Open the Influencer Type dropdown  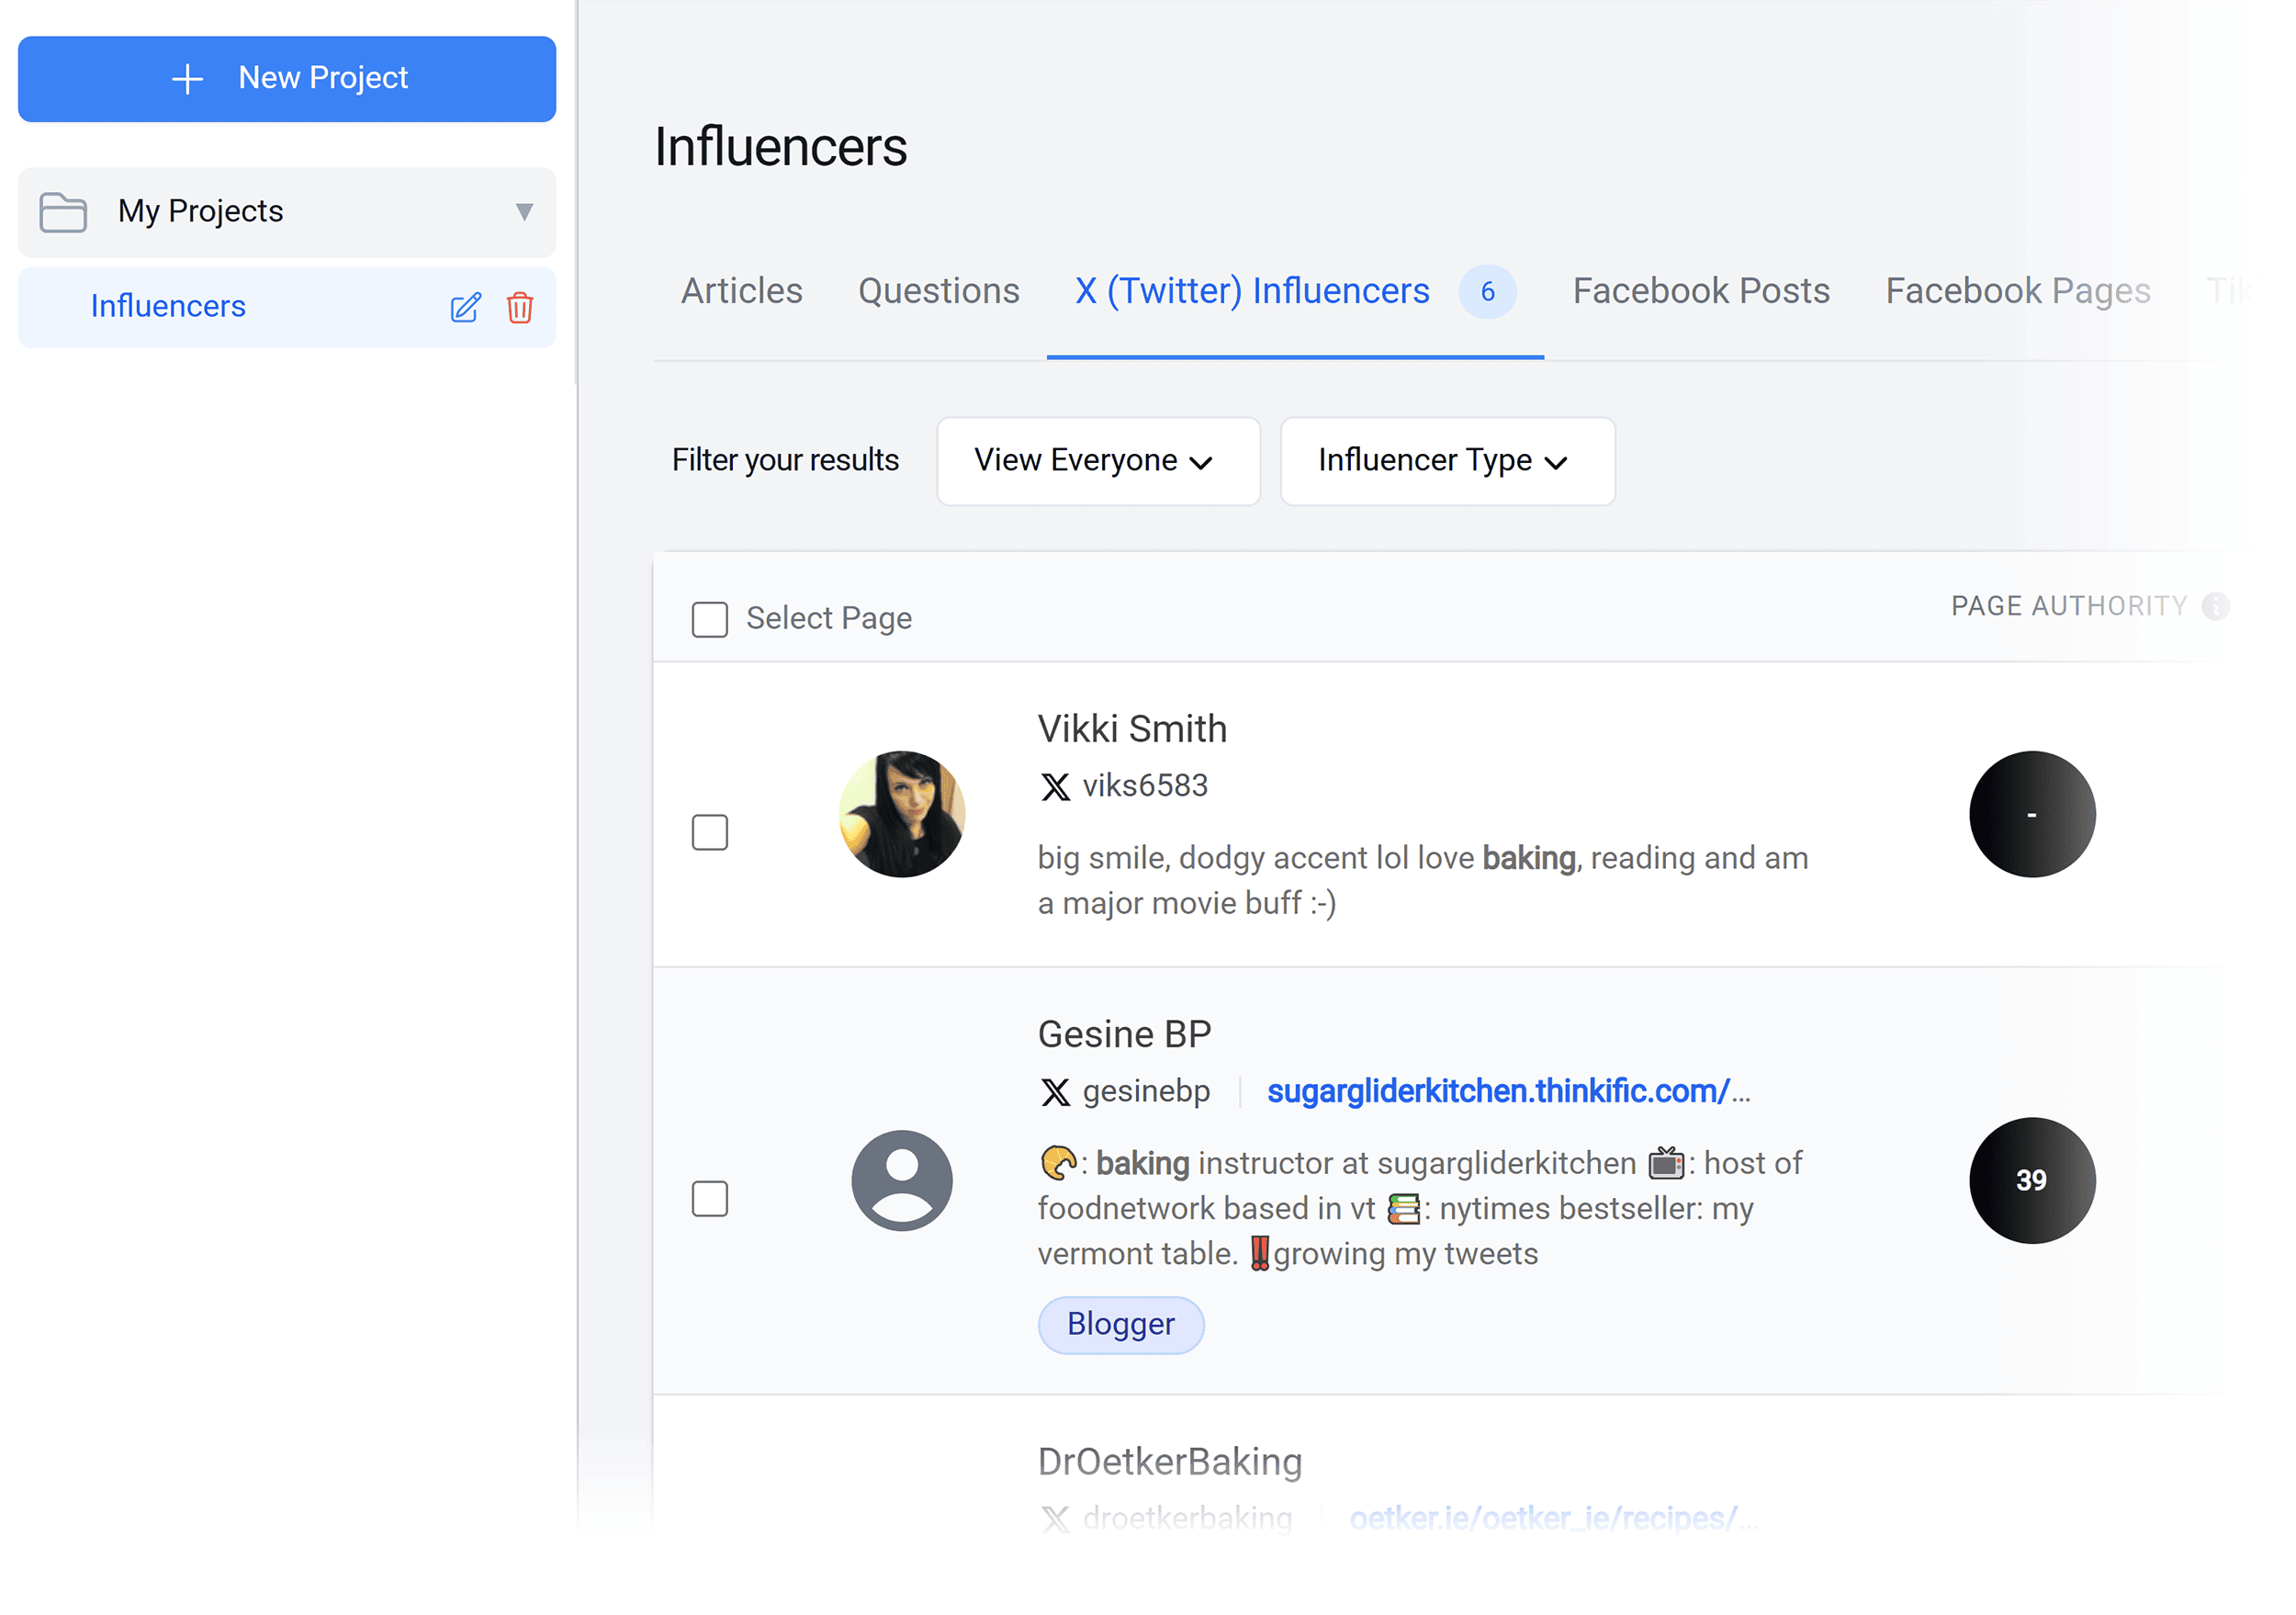pyautogui.click(x=1446, y=461)
